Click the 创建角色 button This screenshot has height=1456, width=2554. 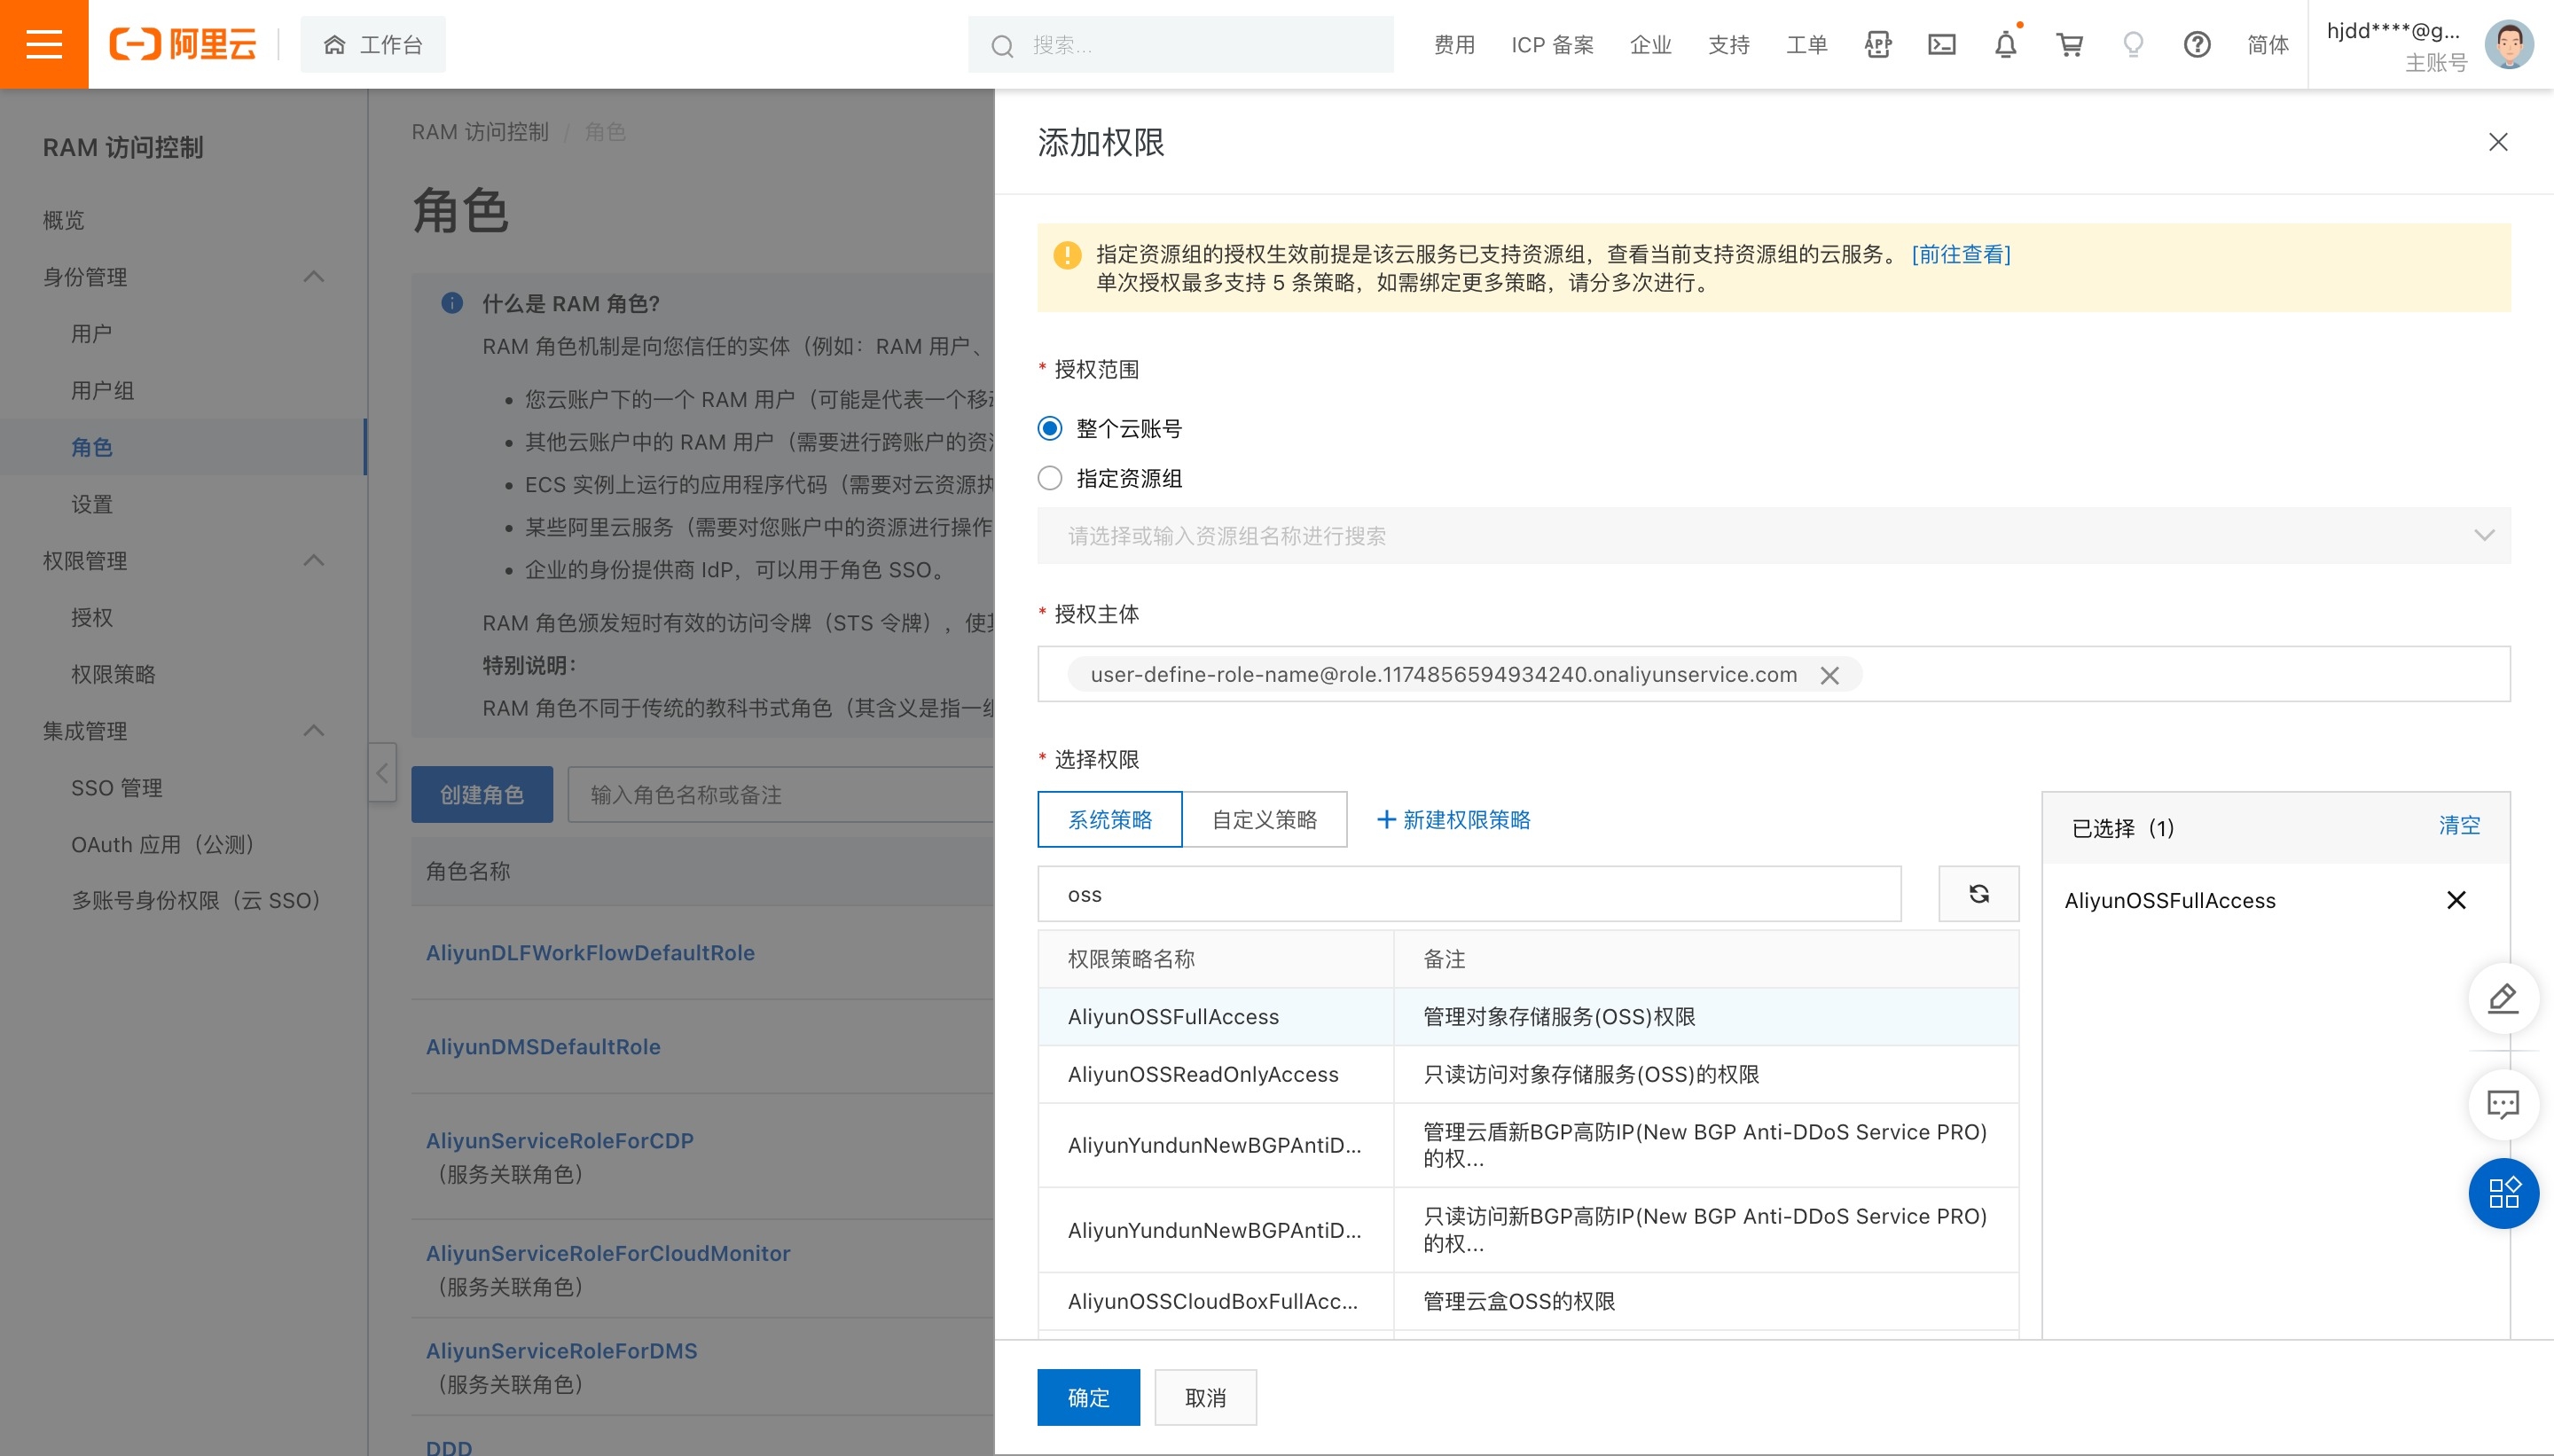click(482, 795)
